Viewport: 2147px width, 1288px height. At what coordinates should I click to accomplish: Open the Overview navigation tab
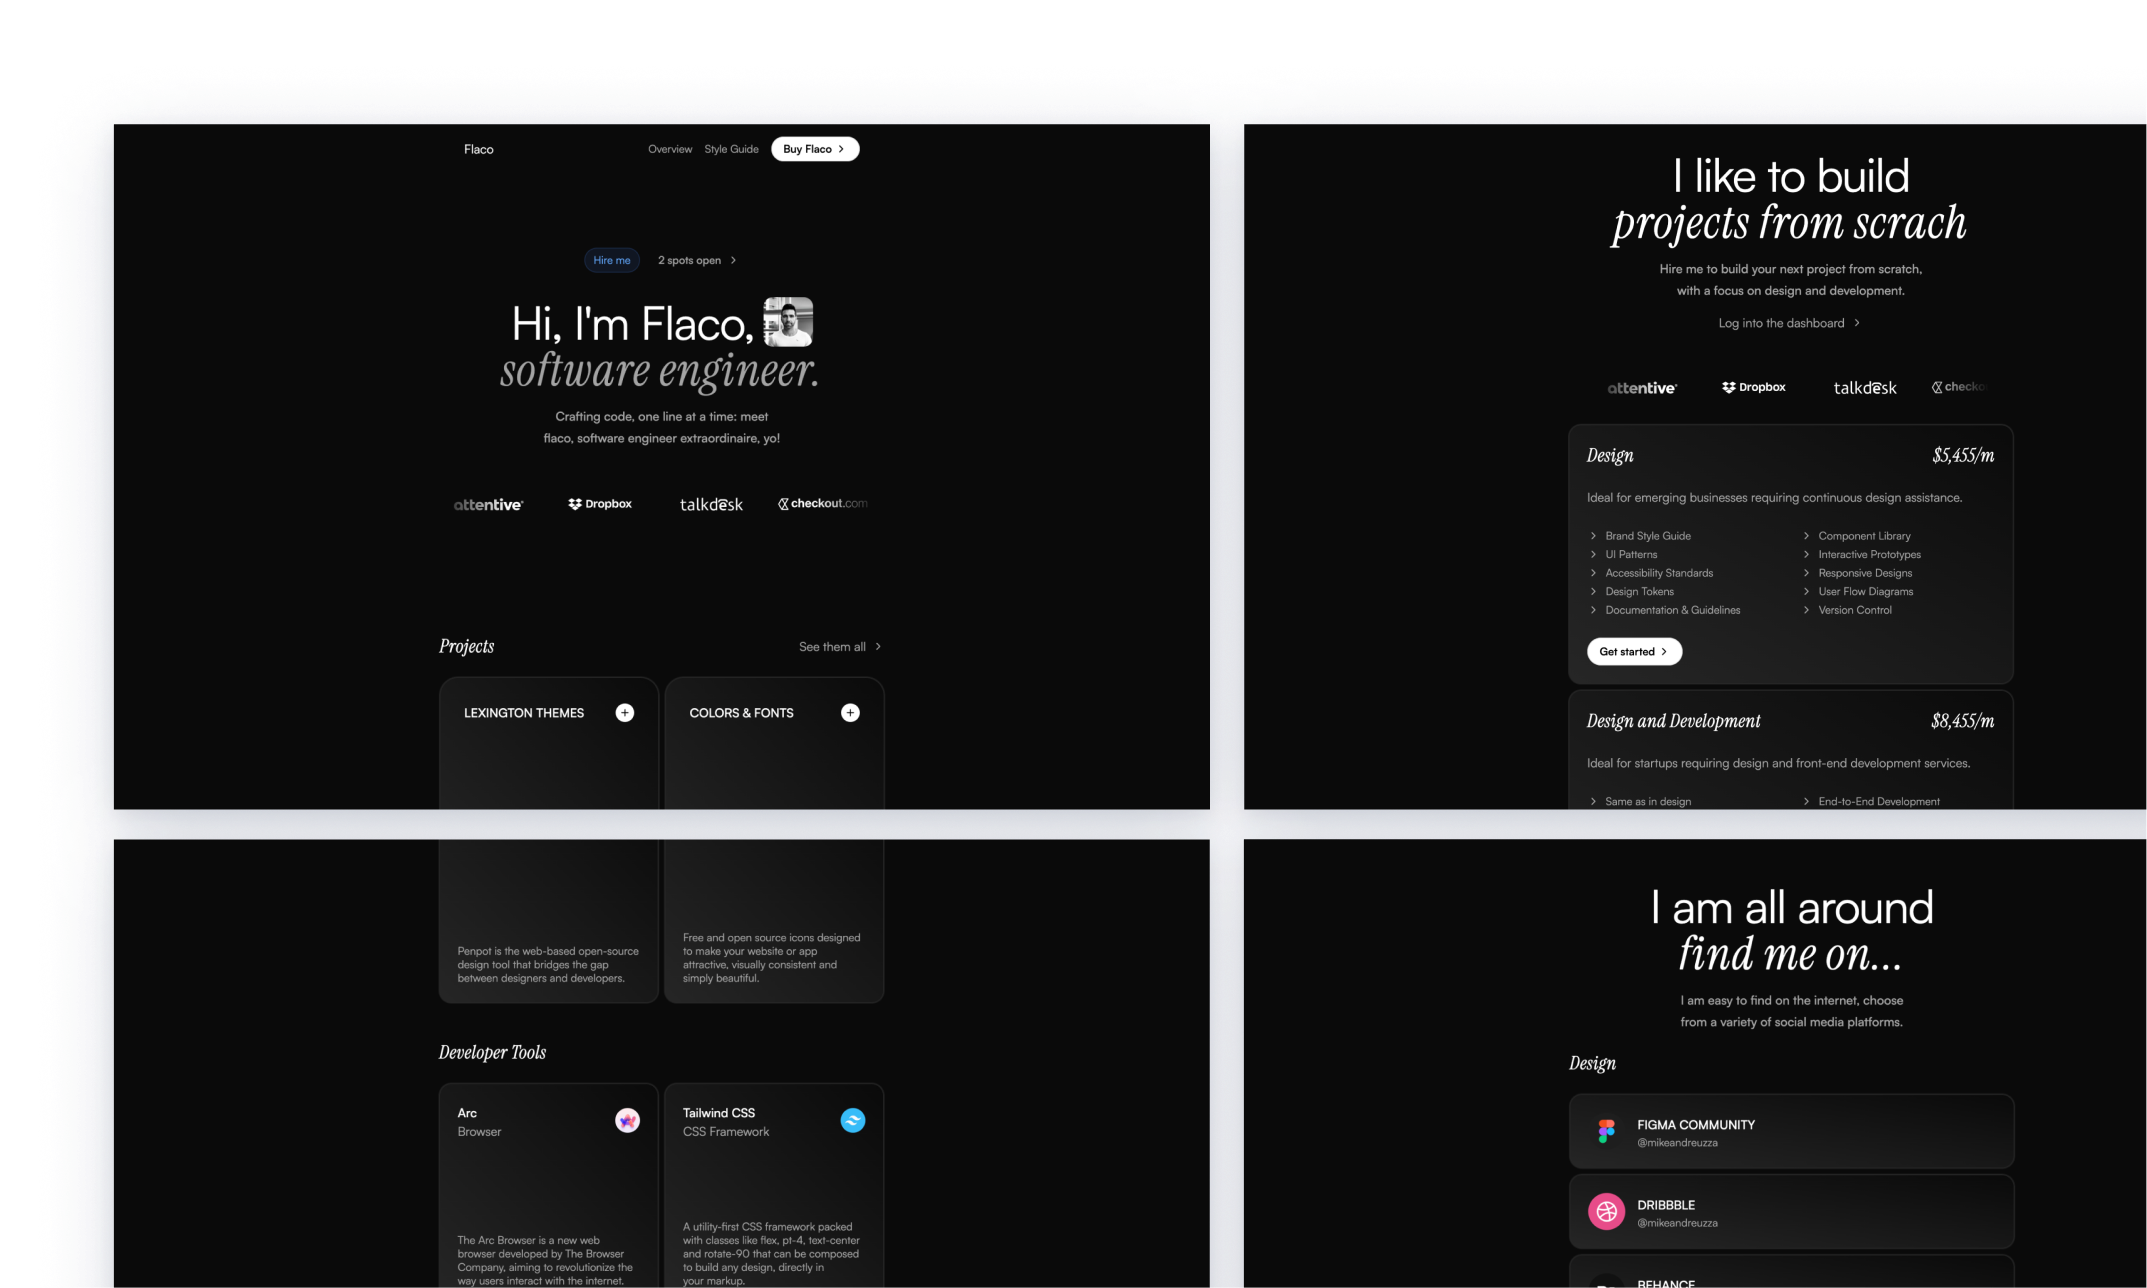670,149
